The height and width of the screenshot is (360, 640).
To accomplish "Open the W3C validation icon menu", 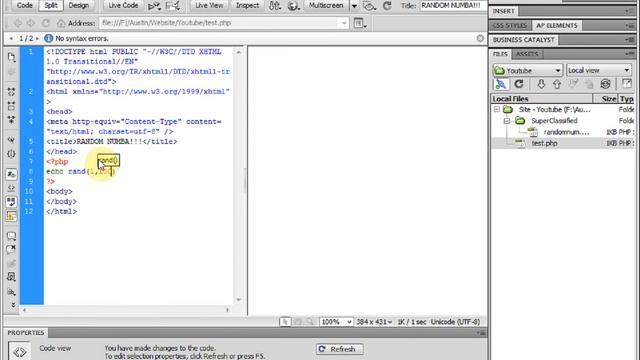I will tap(173, 6).
